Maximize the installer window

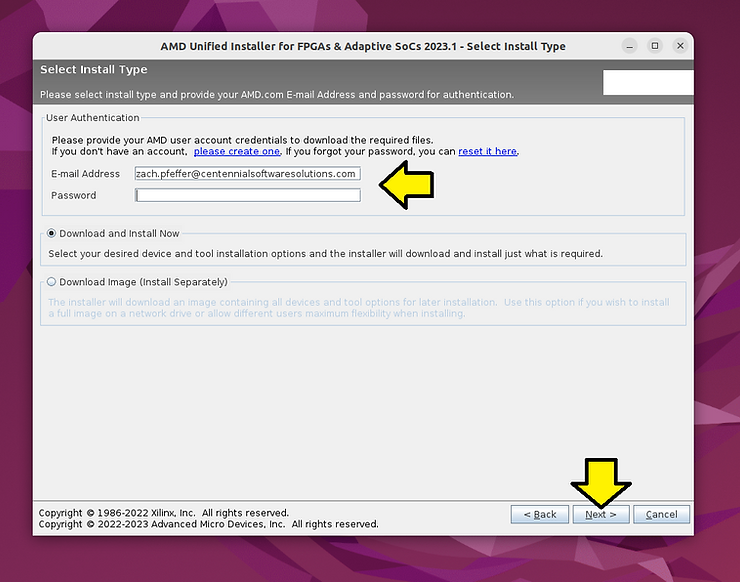pos(655,46)
